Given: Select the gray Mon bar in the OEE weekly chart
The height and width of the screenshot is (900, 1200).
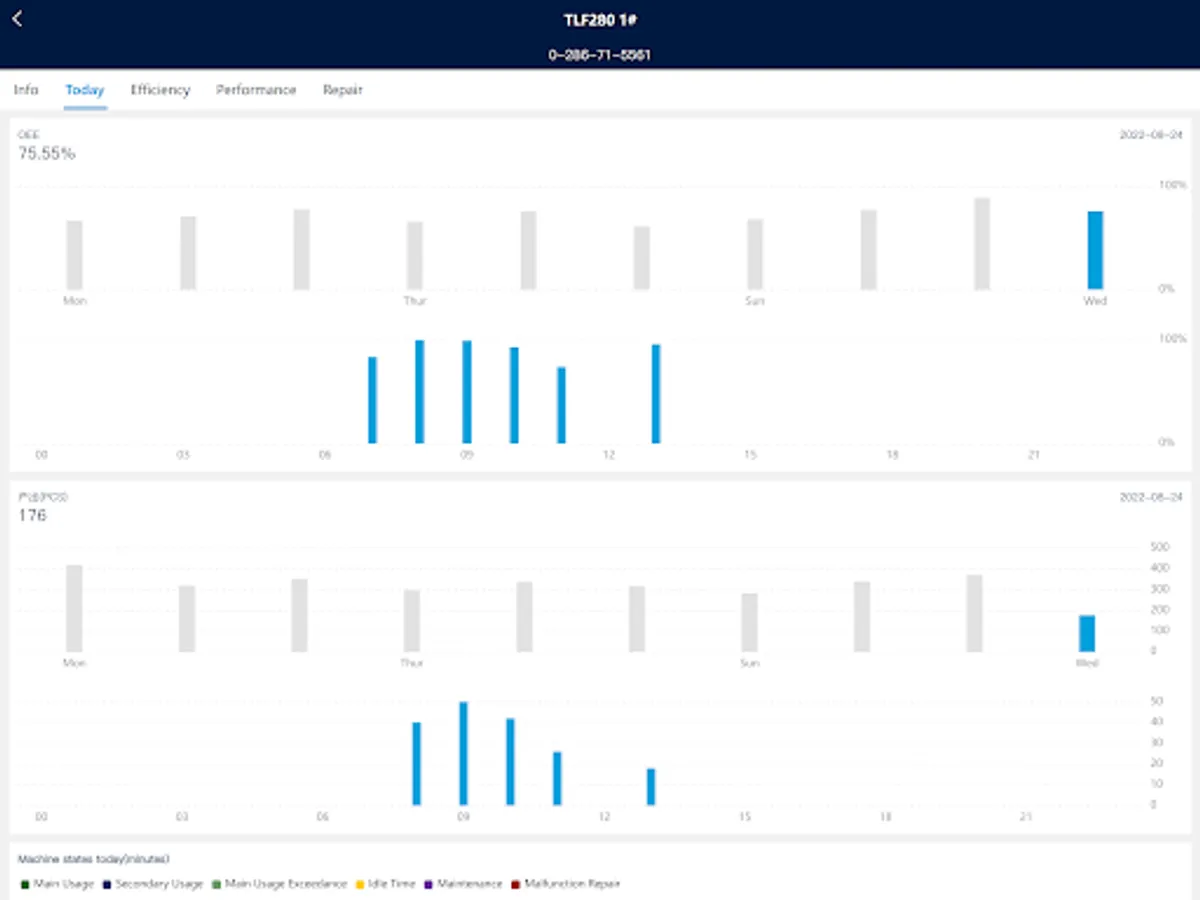Looking at the screenshot, I should (74, 255).
